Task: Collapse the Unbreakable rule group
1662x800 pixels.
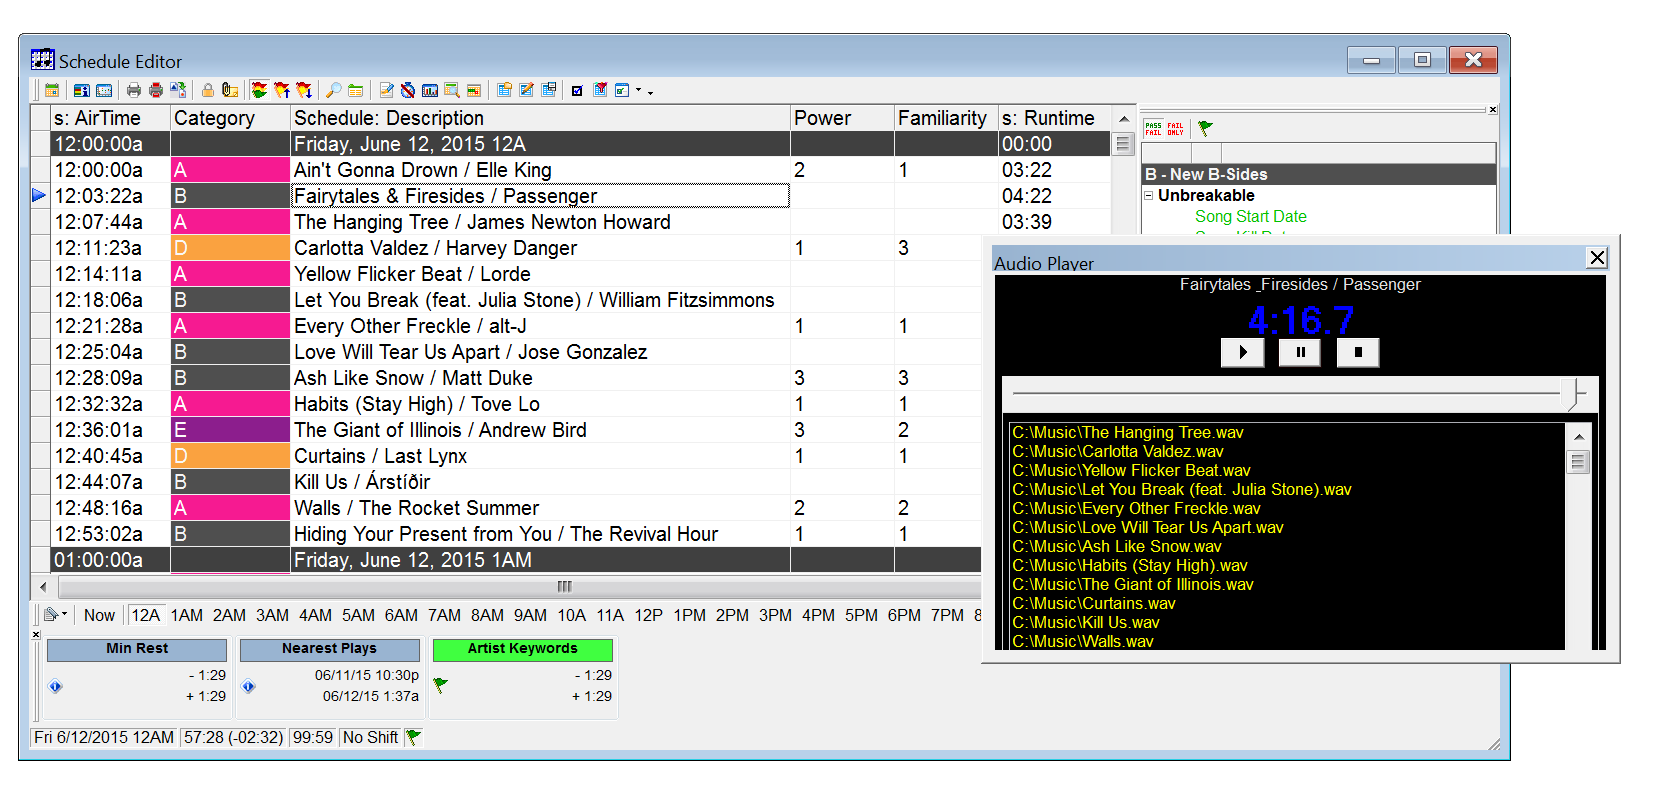Action: click(x=1149, y=196)
